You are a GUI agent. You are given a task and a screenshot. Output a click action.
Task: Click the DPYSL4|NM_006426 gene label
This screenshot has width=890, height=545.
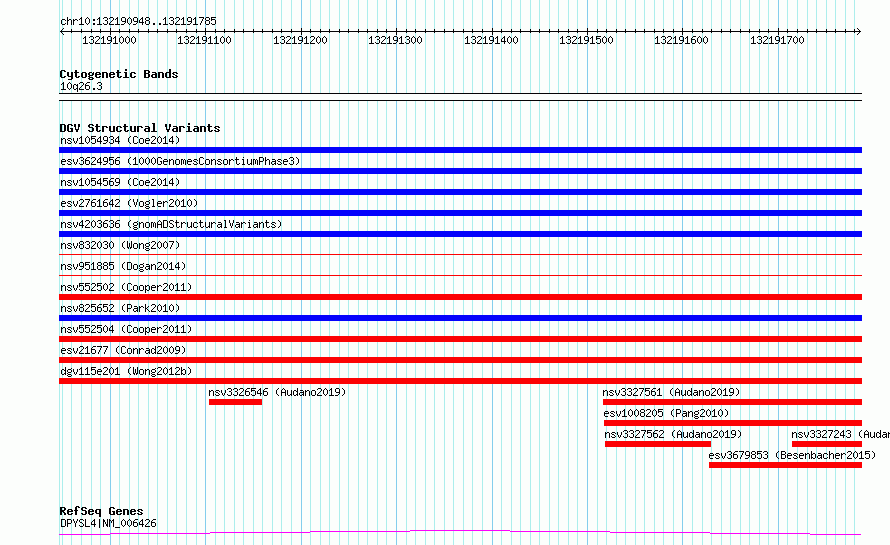pyautogui.click(x=108, y=523)
